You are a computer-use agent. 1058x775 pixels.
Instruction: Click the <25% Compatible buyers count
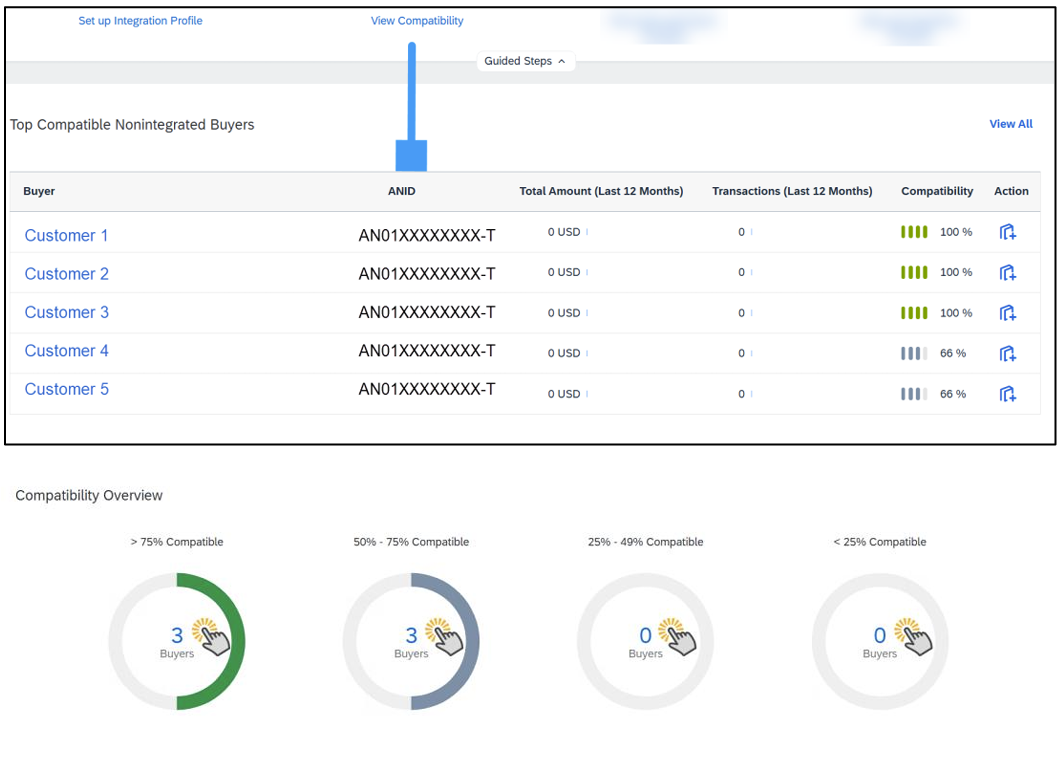(880, 635)
